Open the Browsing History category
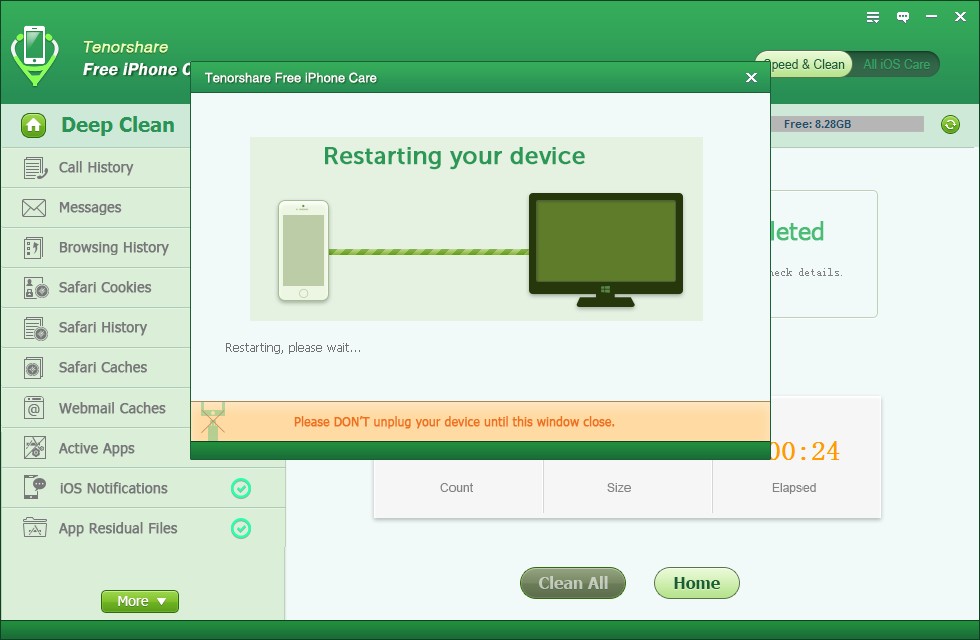The height and width of the screenshot is (640, 980). point(96,248)
